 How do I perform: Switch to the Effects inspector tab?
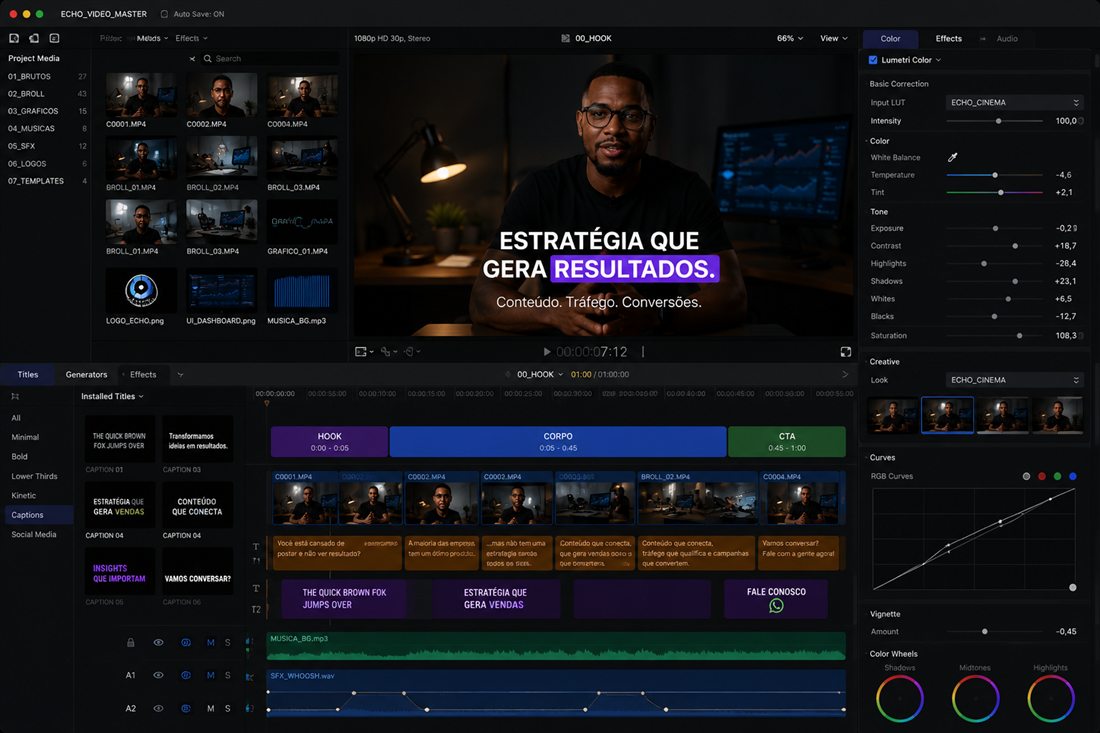tap(948, 39)
